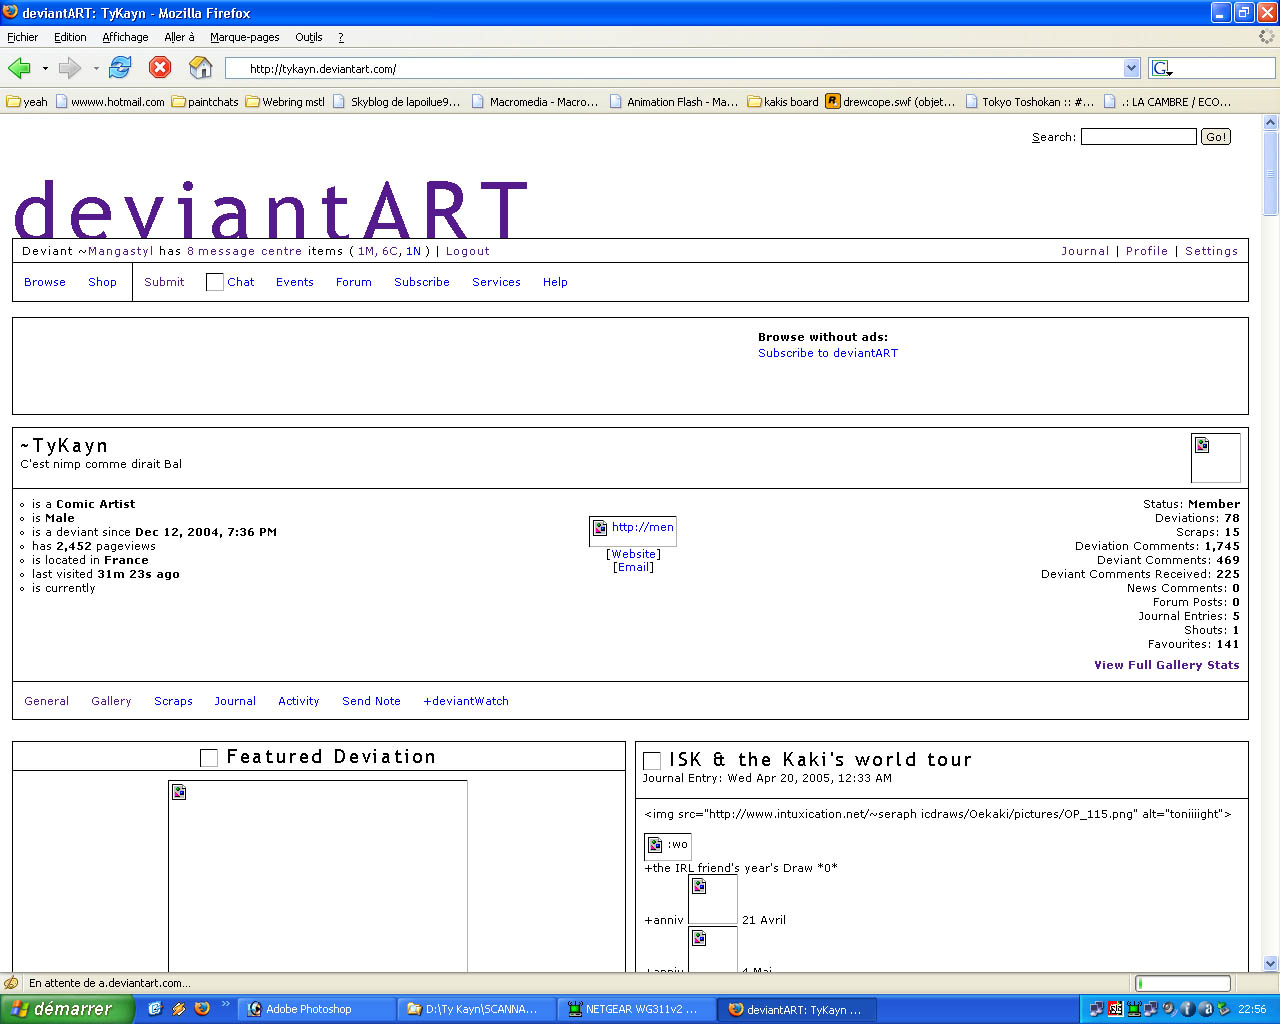
Task: Open the Settings link
Action: 1211,251
